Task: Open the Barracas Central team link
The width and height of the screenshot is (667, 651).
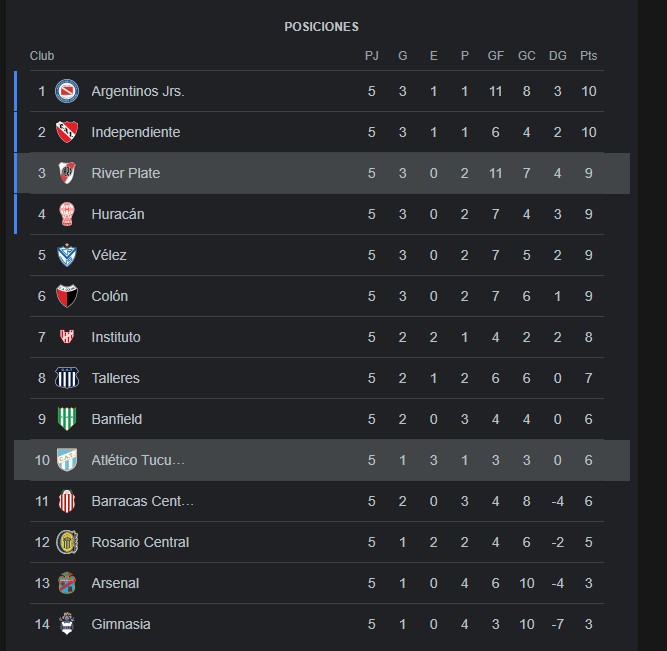Action: tap(143, 501)
